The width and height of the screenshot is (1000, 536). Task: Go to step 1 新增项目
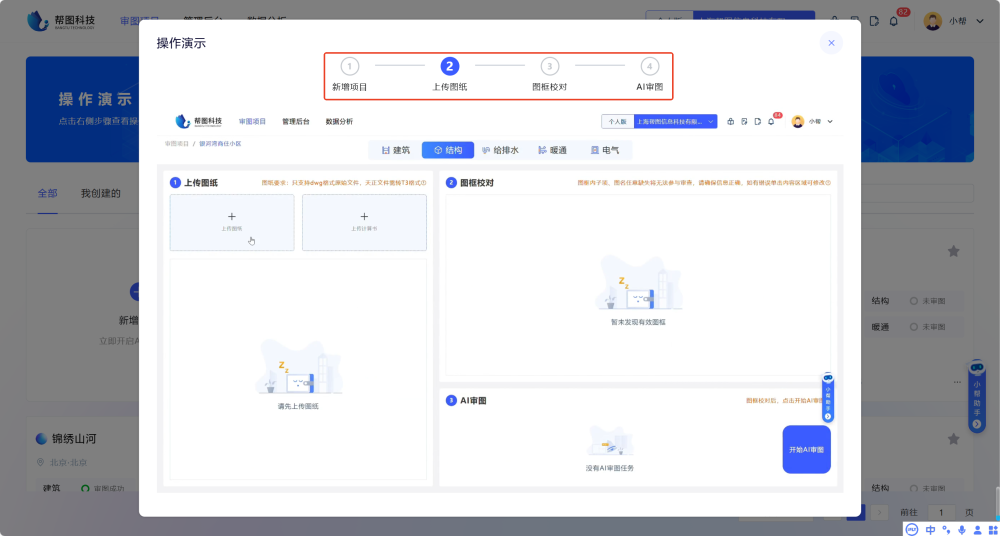tap(349, 67)
